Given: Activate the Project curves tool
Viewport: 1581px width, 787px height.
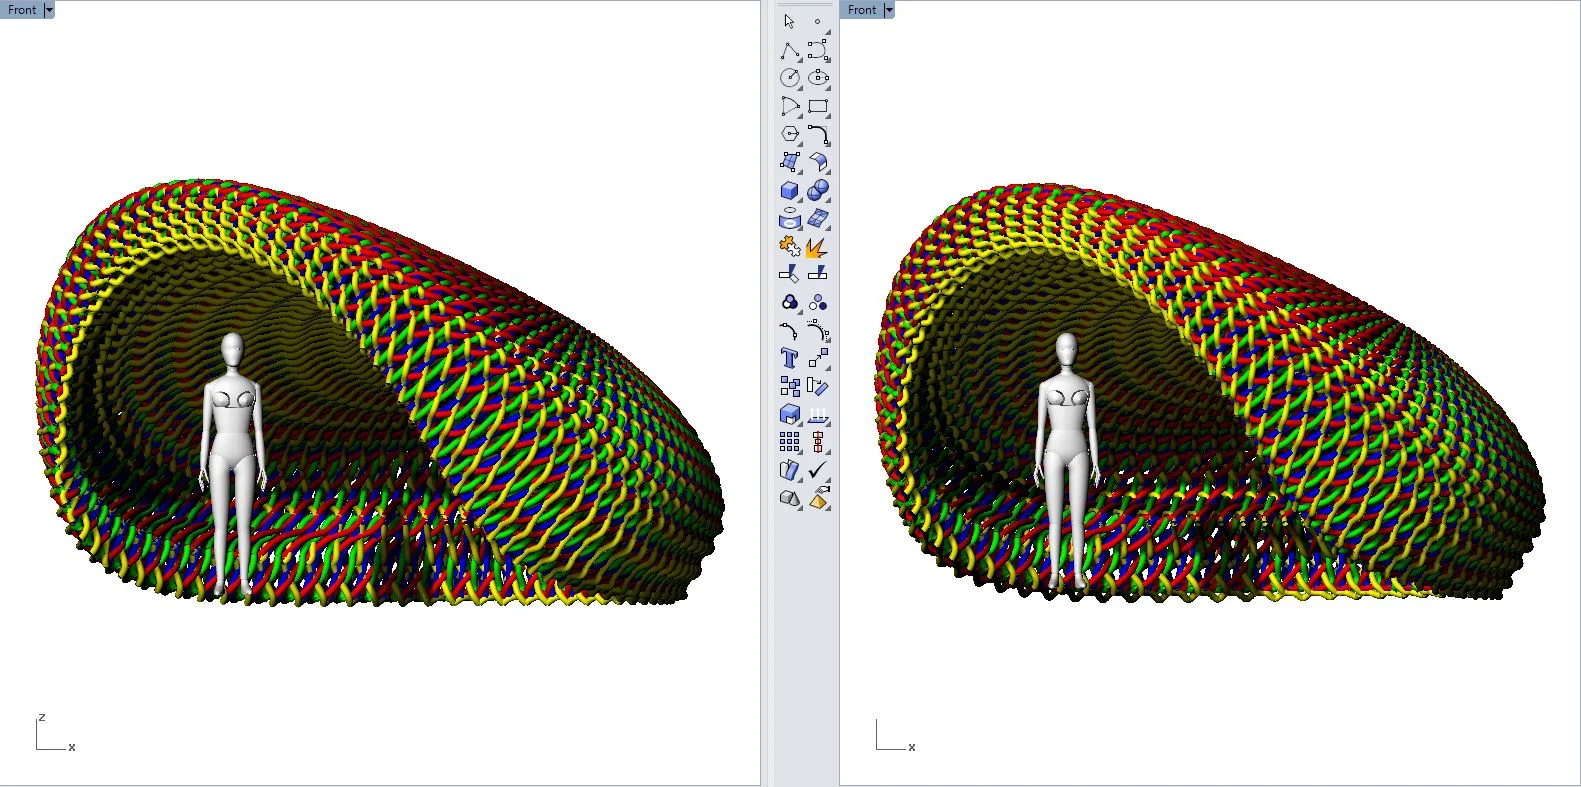Looking at the screenshot, I should pos(818,414).
